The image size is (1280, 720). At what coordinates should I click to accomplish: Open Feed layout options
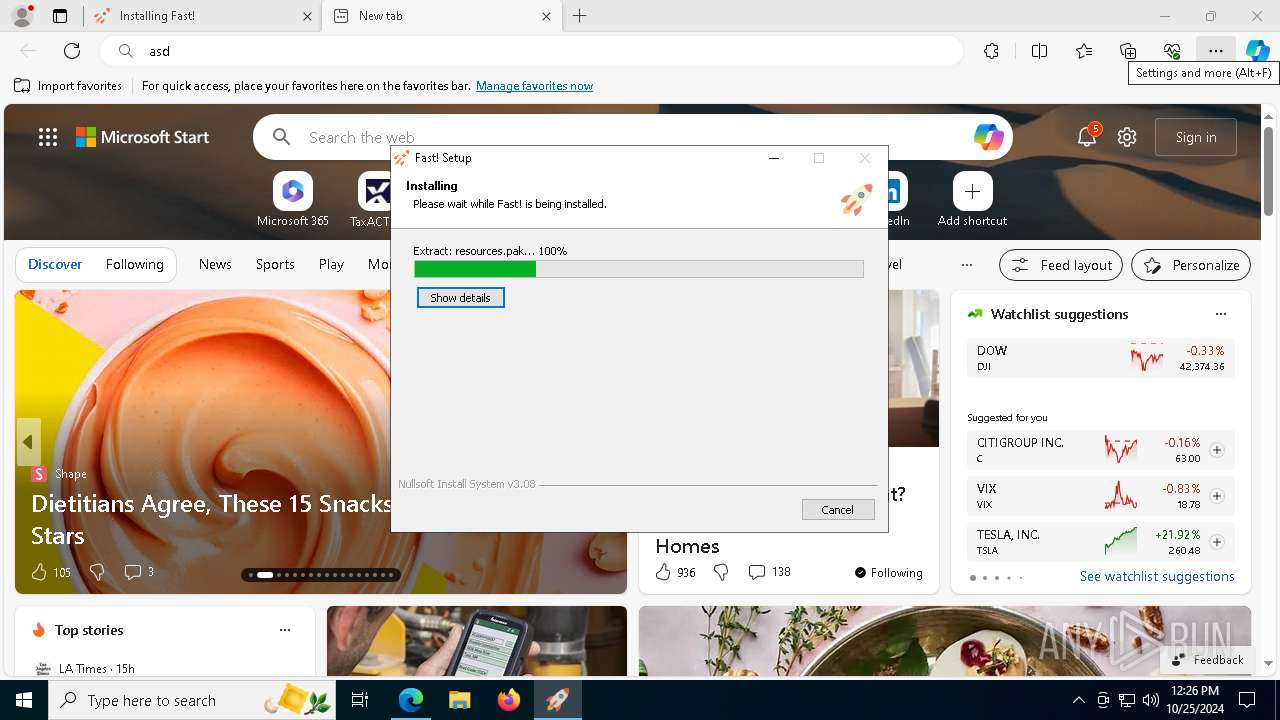point(1061,265)
